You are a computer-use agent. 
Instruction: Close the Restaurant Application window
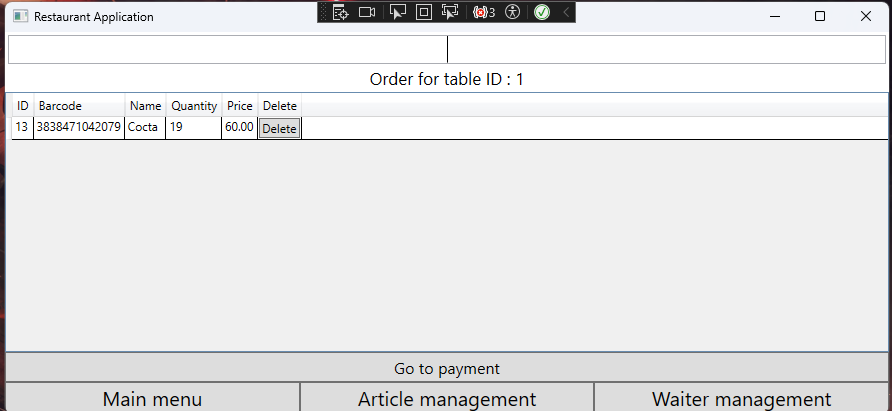click(865, 16)
